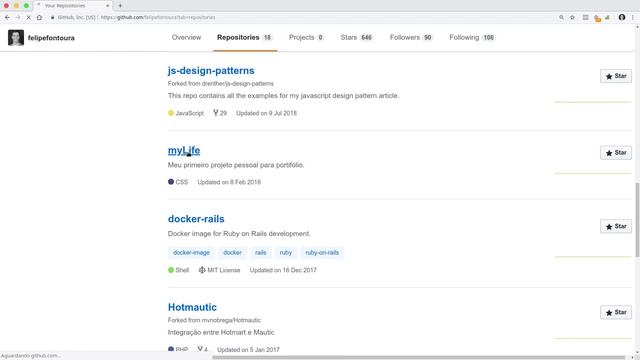Click 'Integração entre Hotmart e Mautic' description

coord(221,333)
